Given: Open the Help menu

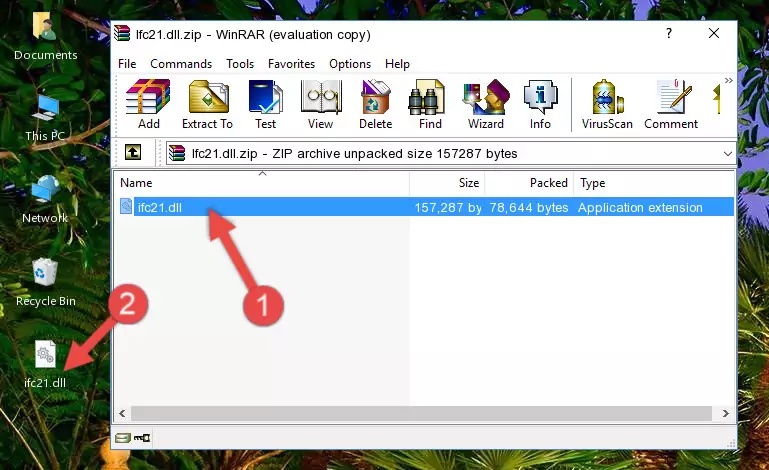Looking at the screenshot, I should 397,64.
